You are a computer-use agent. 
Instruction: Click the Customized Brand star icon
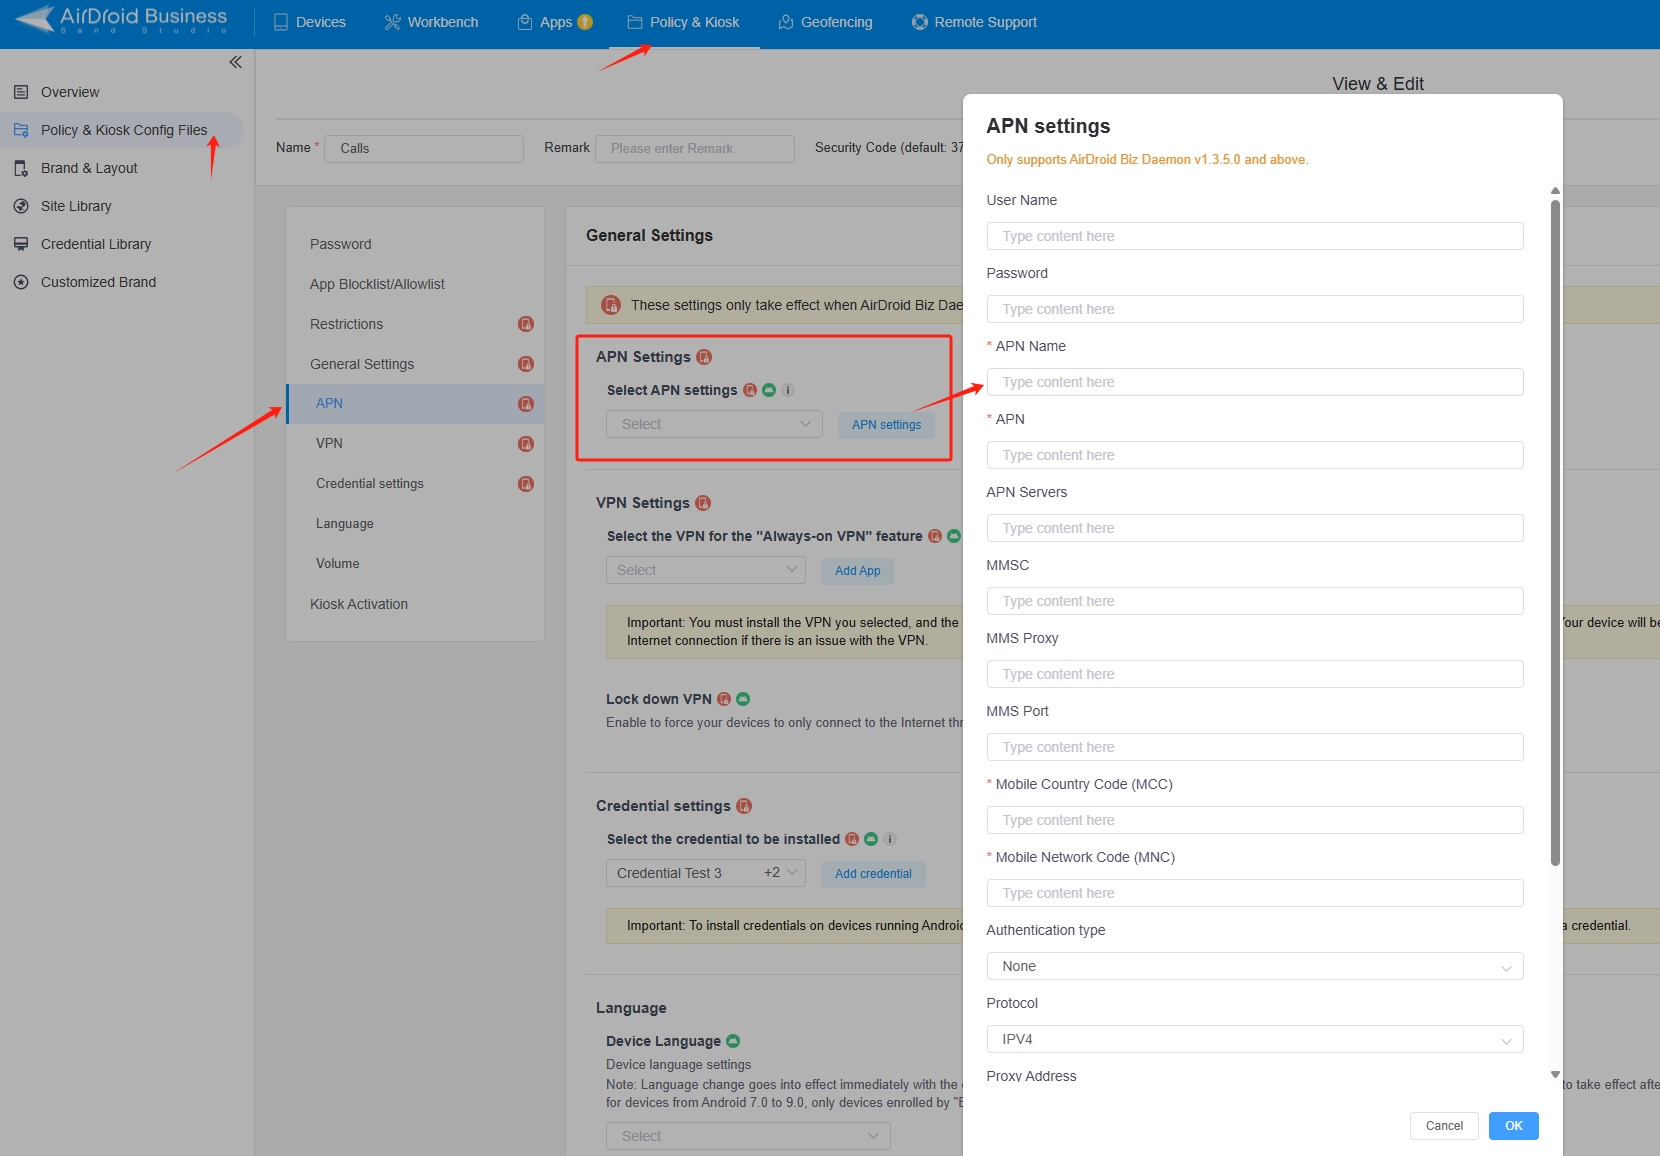tap(21, 282)
